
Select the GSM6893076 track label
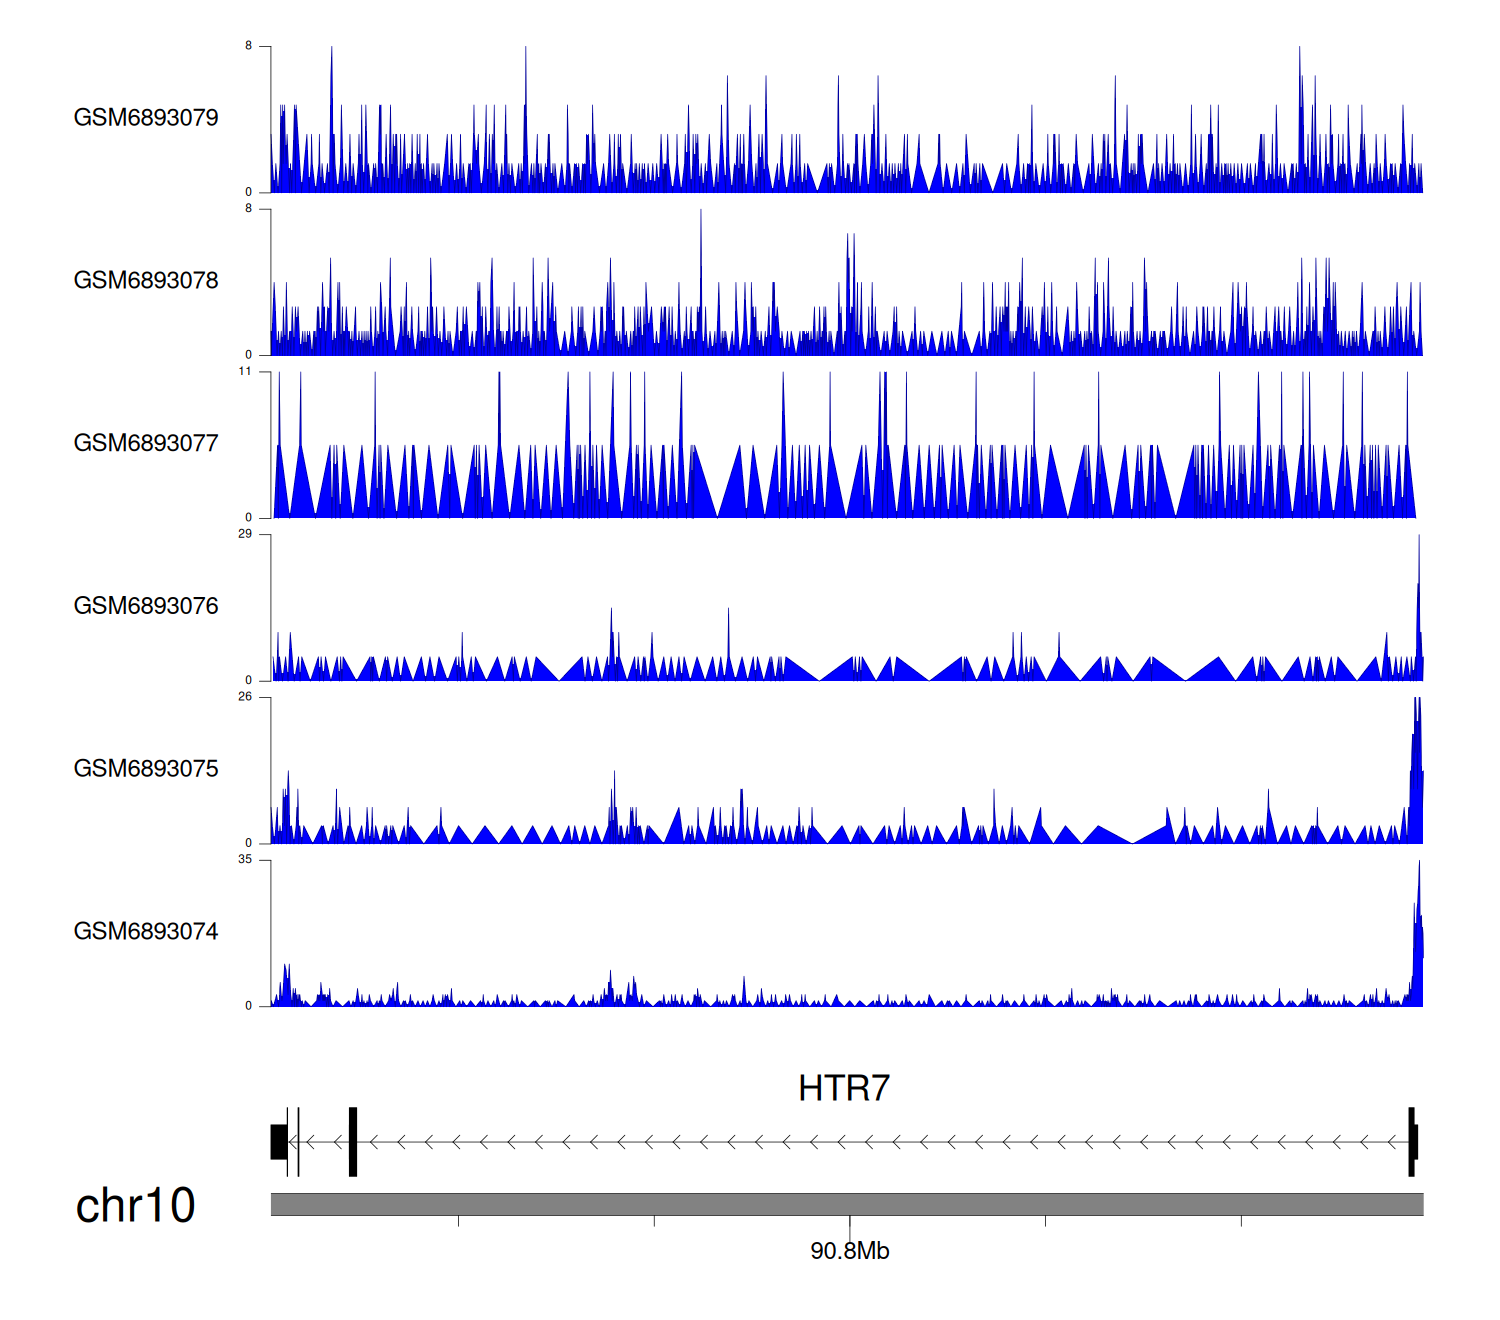pyautogui.click(x=146, y=606)
